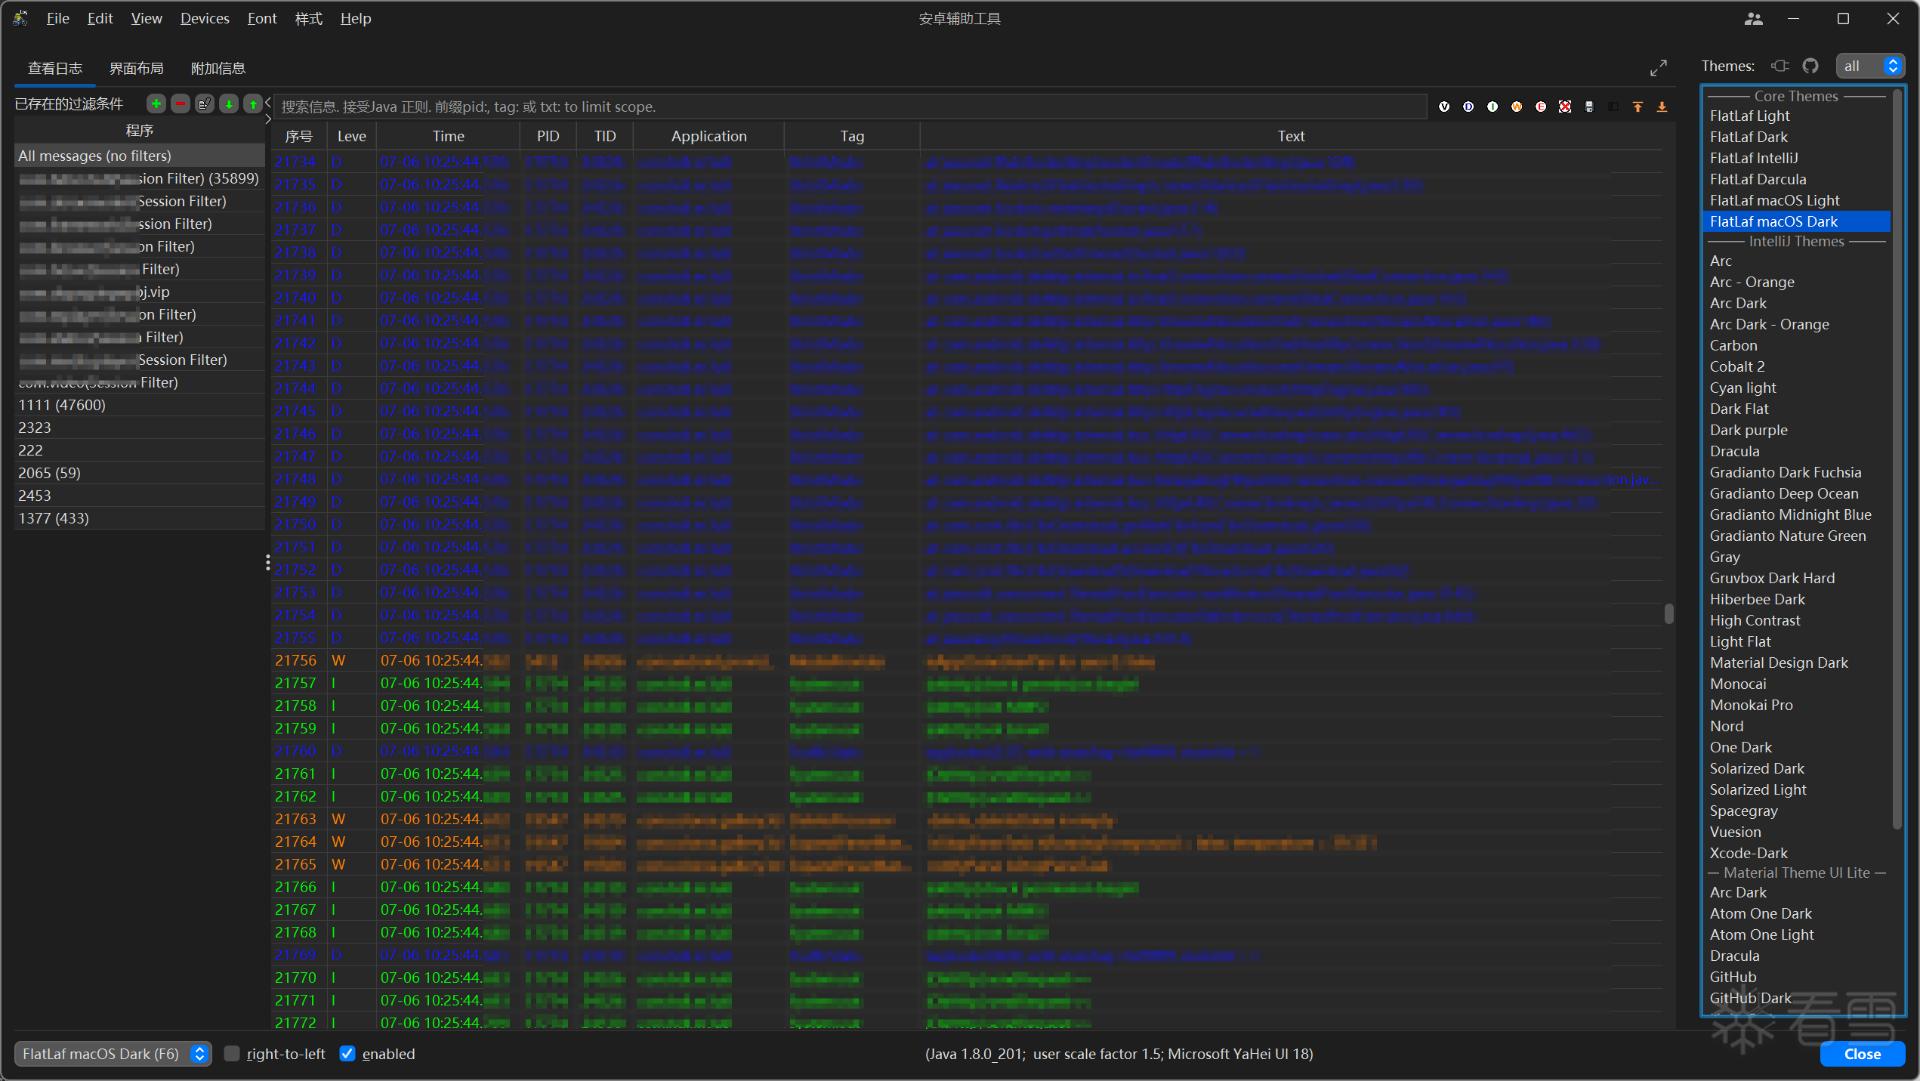1920x1081 pixels.
Task: Enable the right-to-left checkbox
Action: tap(232, 1054)
